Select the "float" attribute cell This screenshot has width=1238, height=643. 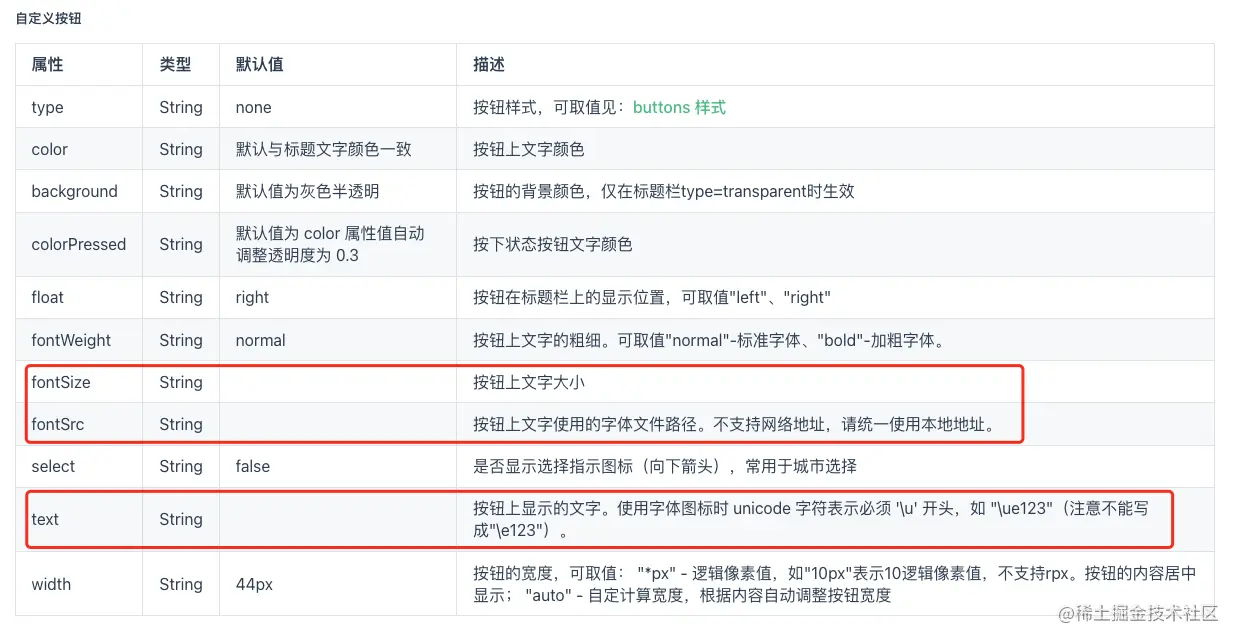pyautogui.click(x=47, y=297)
